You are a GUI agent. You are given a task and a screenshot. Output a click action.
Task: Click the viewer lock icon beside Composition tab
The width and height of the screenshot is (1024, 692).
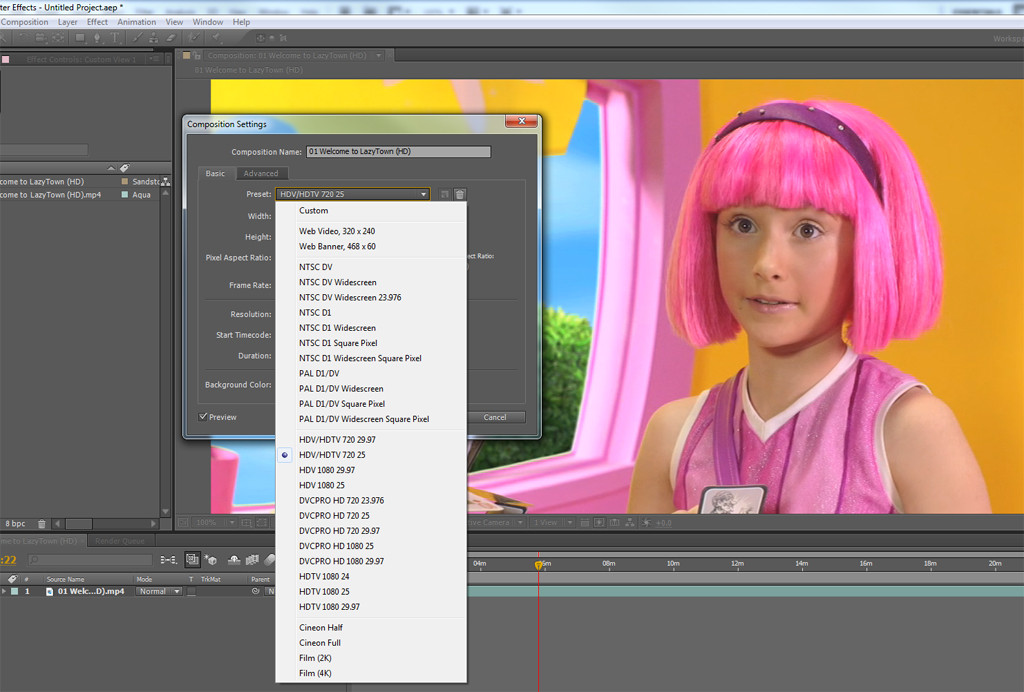tap(197, 55)
